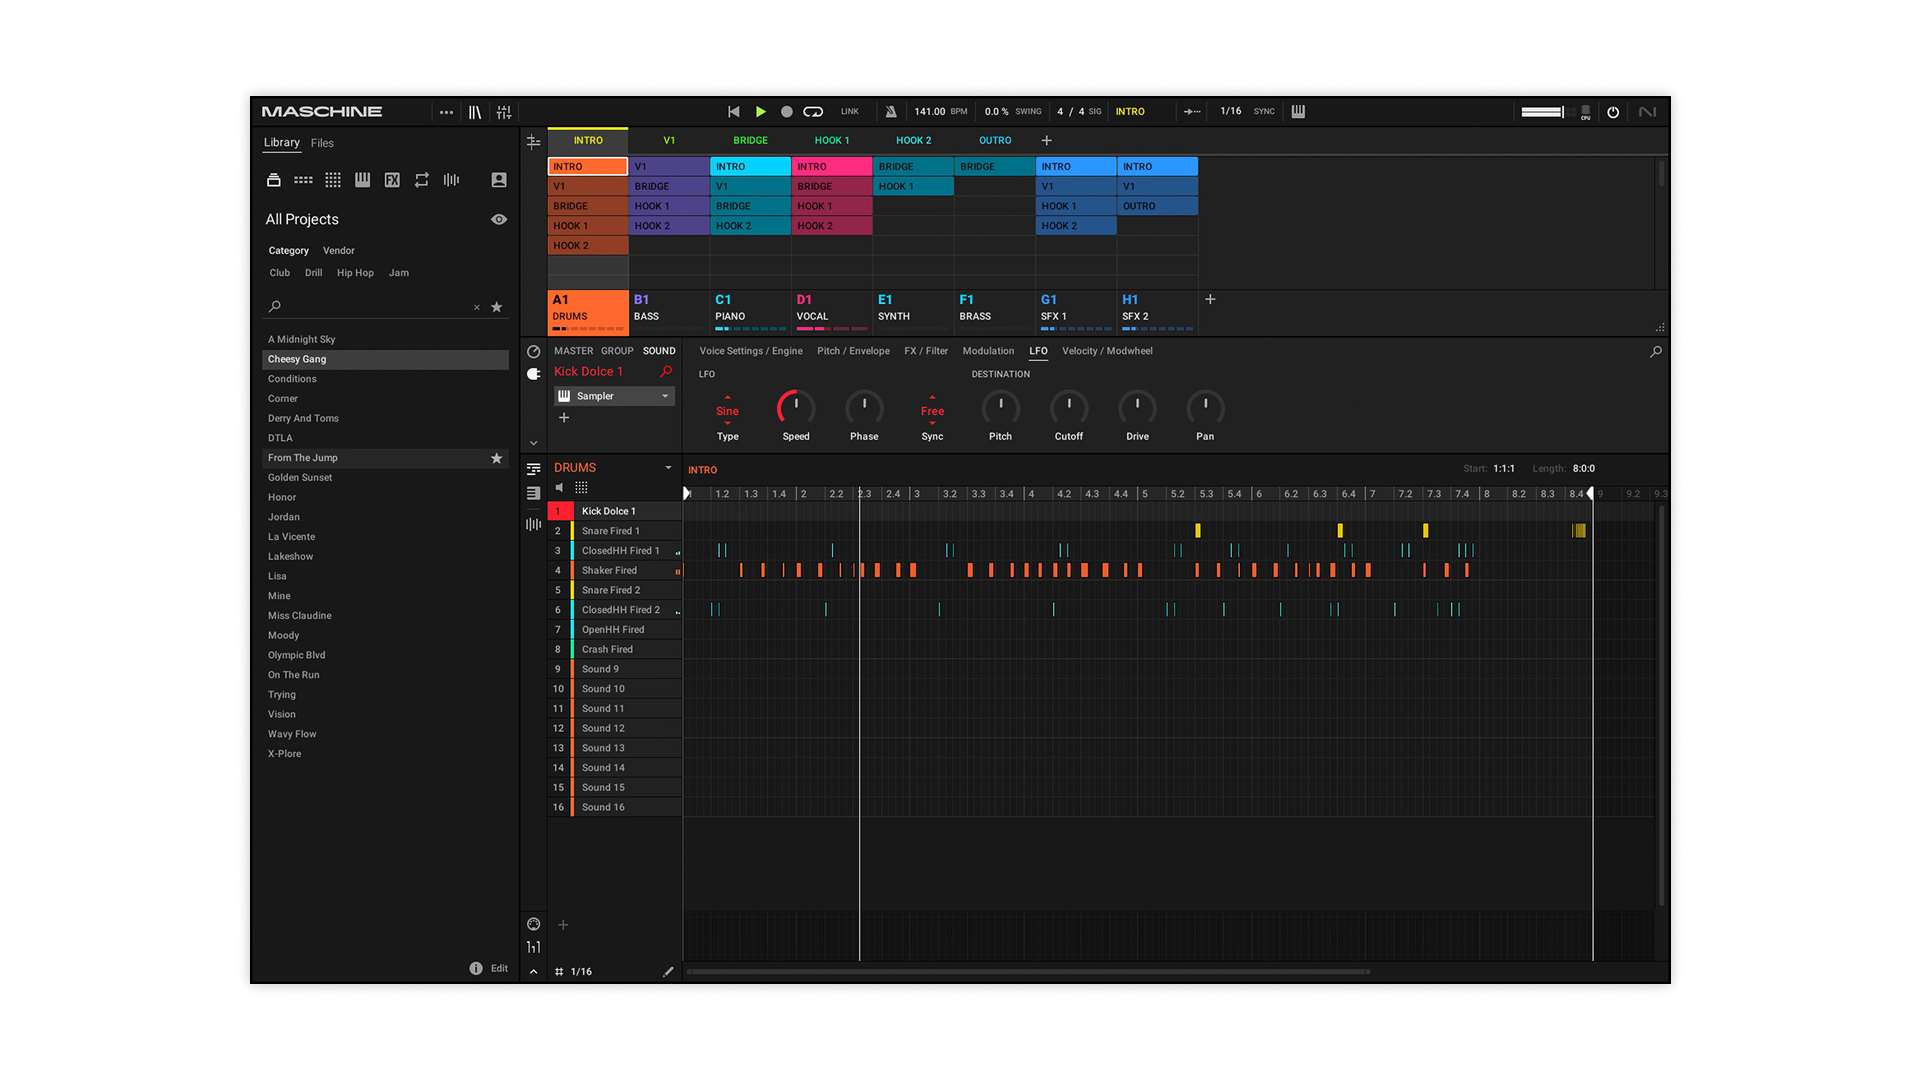The image size is (1920, 1080).
Task: Click the search icon beside Kick Dolce 1
Action: click(666, 371)
